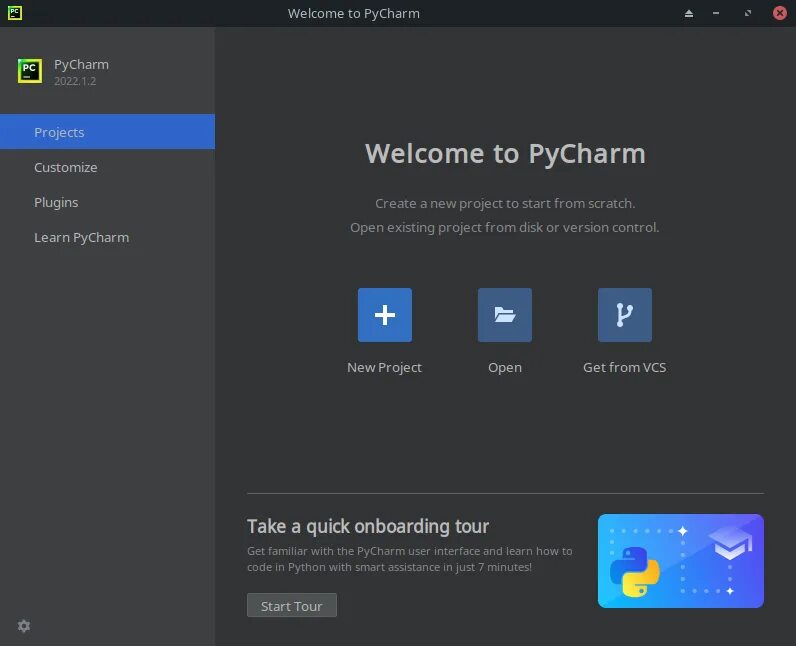Close the Welcome to PyCharm window
The image size is (796, 646).
tap(780, 13)
